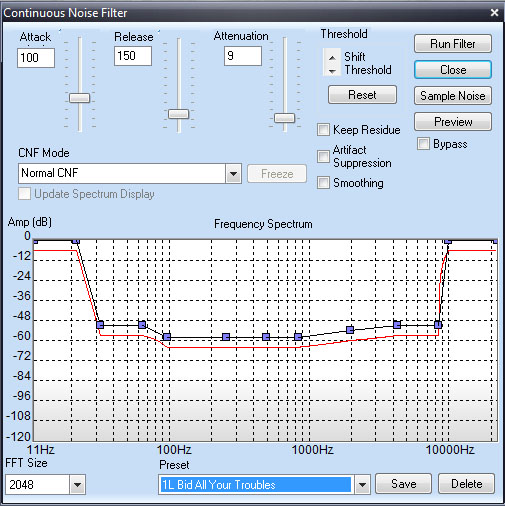
Task: Save the current preset
Action: click(x=403, y=484)
